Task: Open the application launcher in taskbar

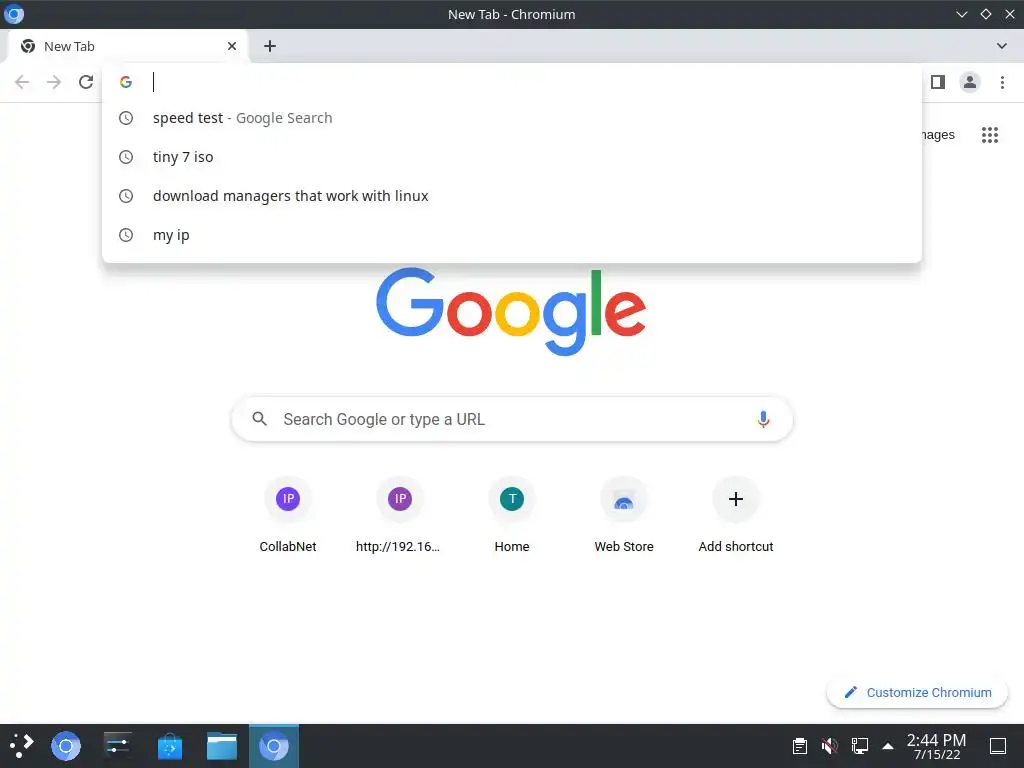Action: (x=21, y=746)
